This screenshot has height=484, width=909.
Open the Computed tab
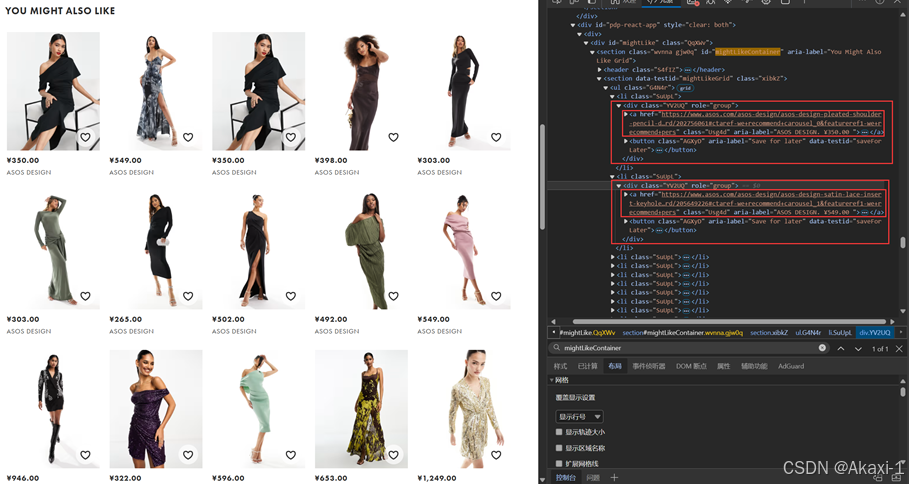coord(587,366)
